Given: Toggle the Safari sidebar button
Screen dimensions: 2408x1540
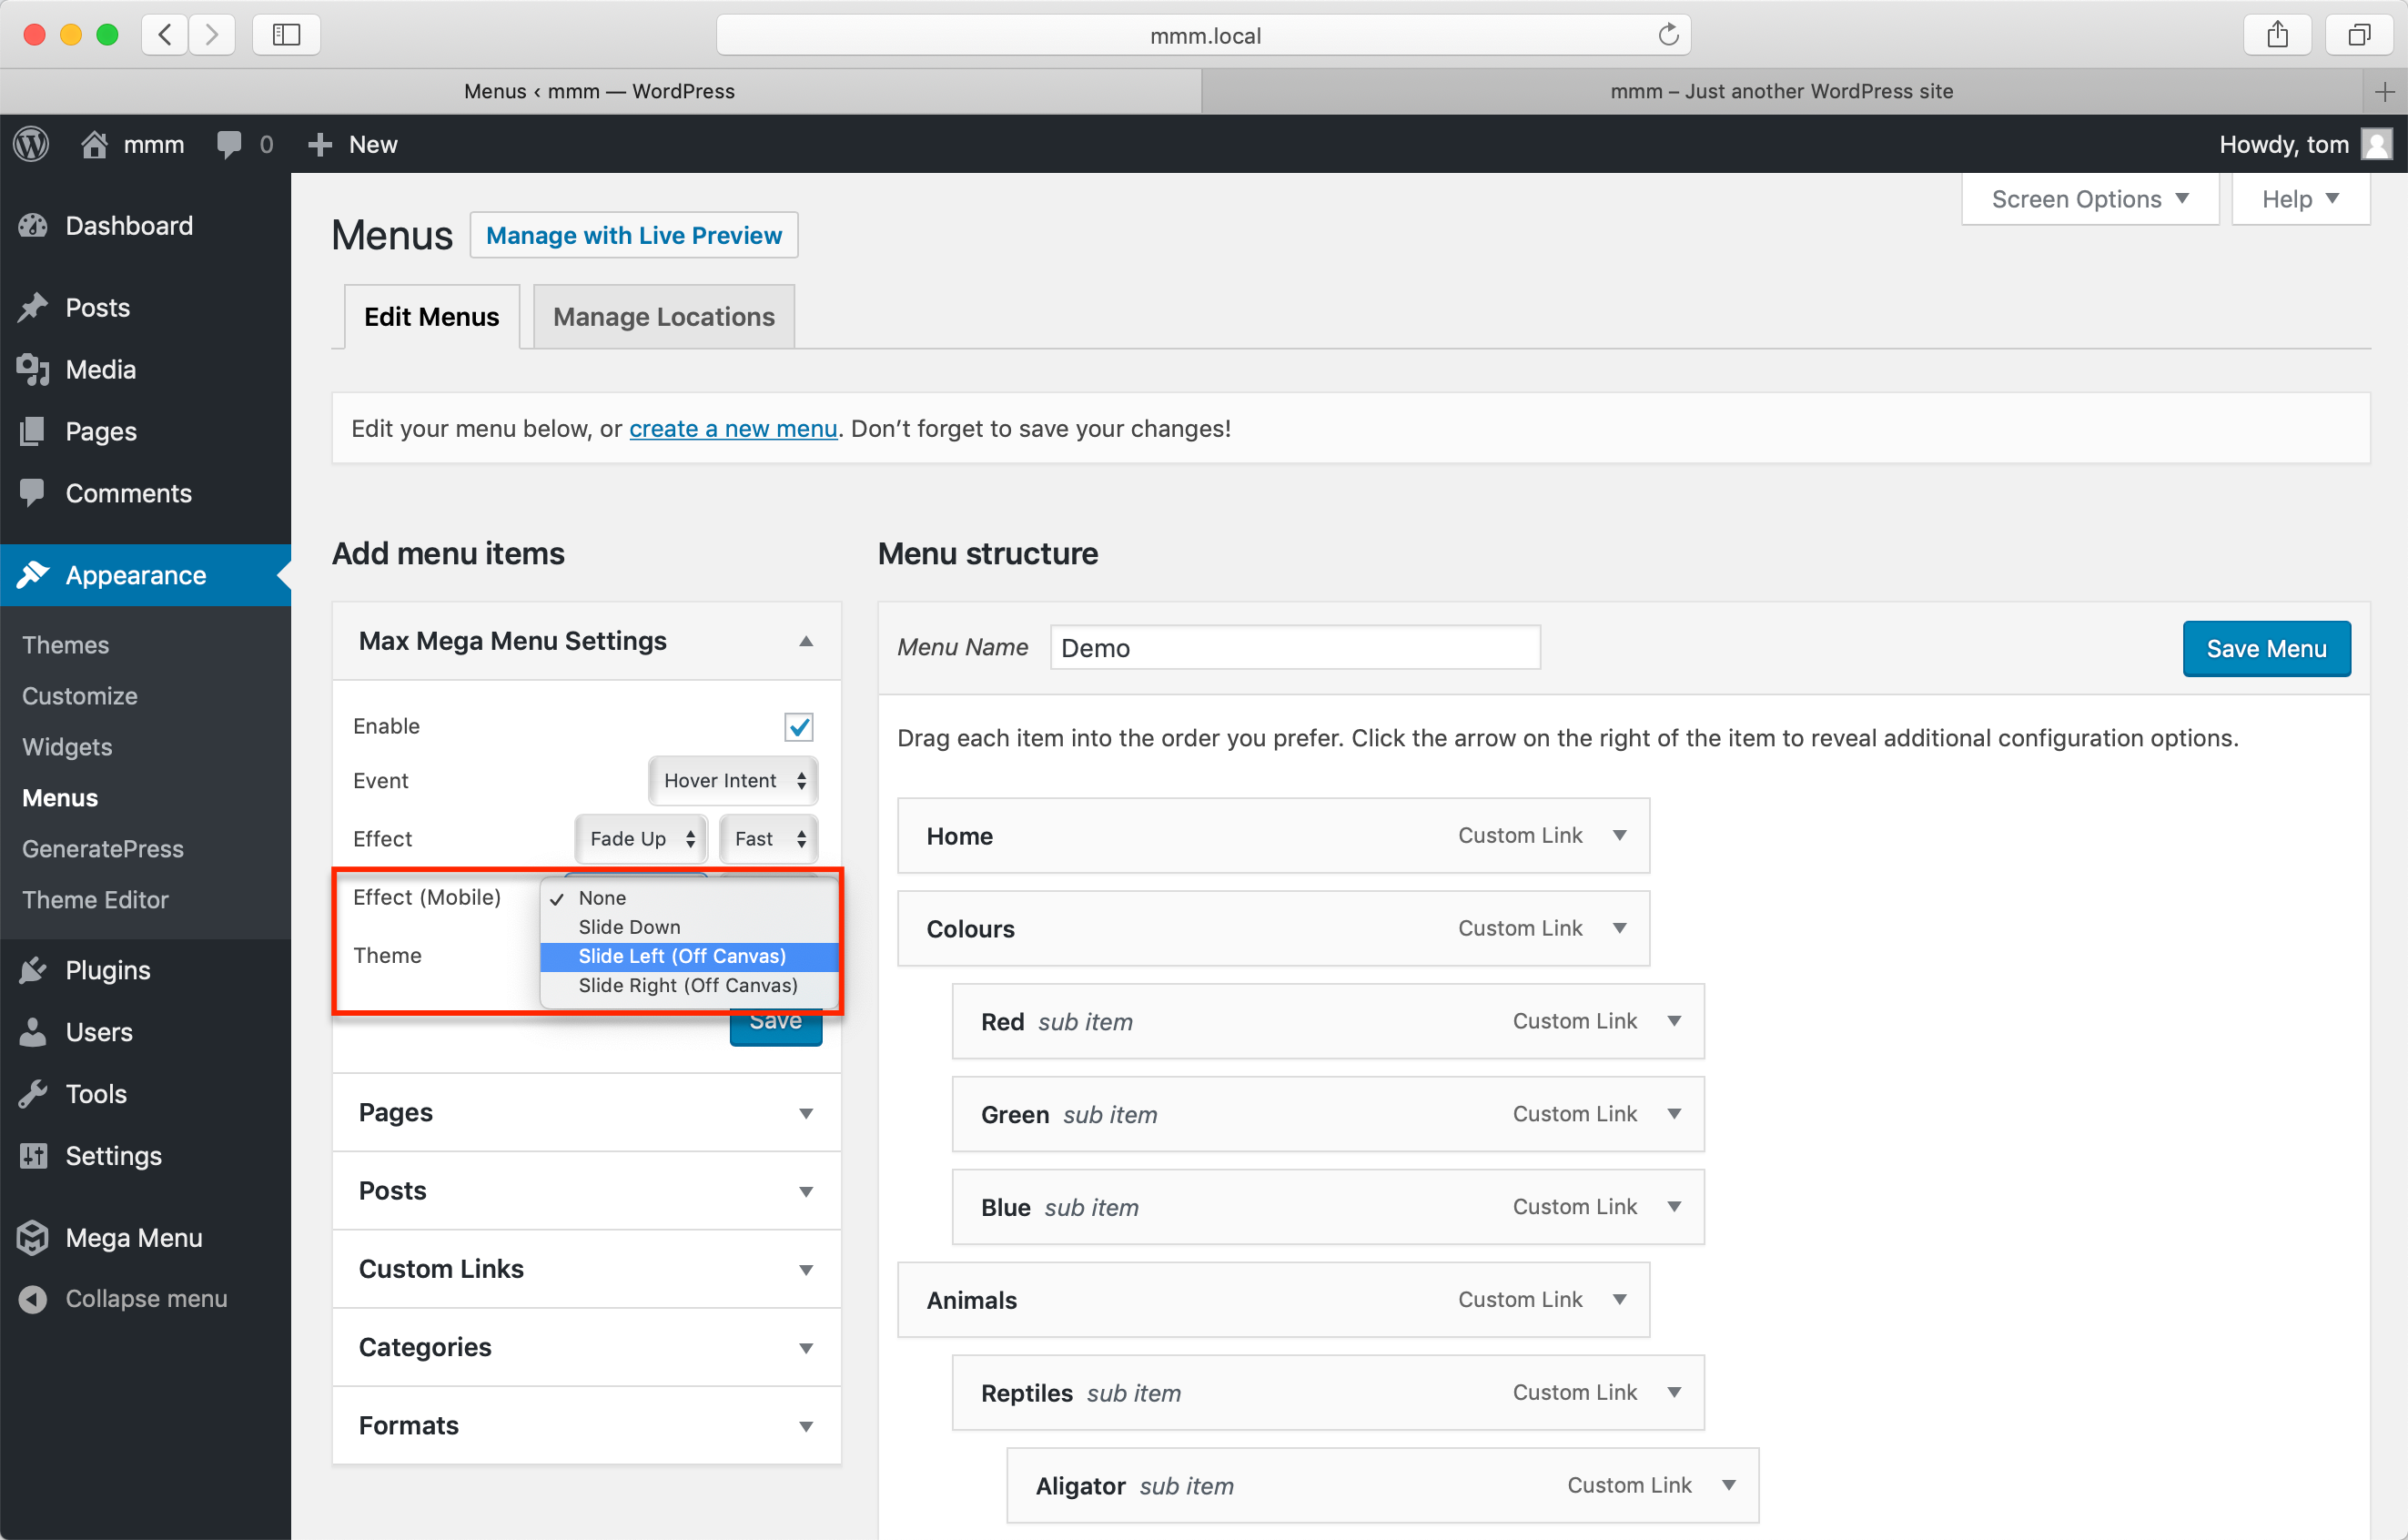Looking at the screenshot, I should tap(286, 35).
